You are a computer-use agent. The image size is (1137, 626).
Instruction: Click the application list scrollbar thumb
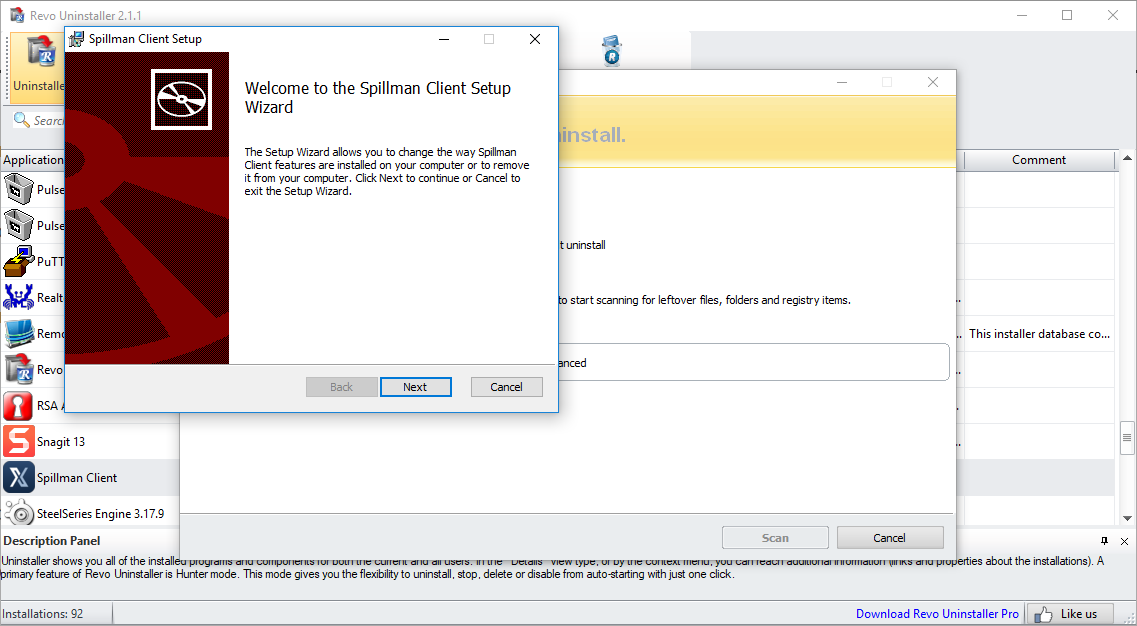click(x=1128, y=437)
